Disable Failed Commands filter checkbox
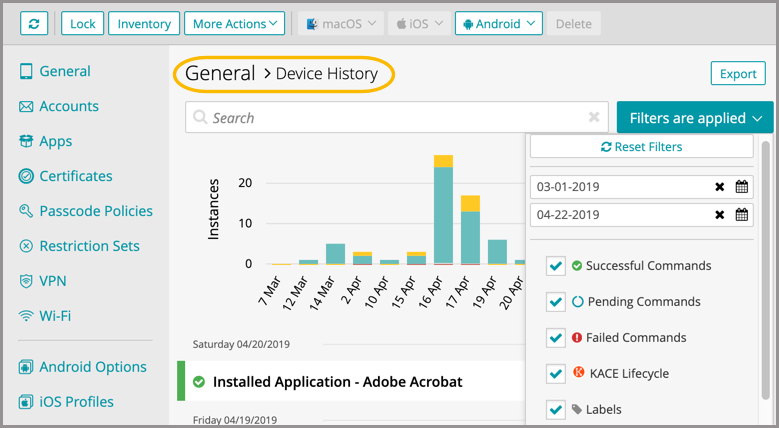The width and height of the screenshot is (779, 428). tap(556, 338)
